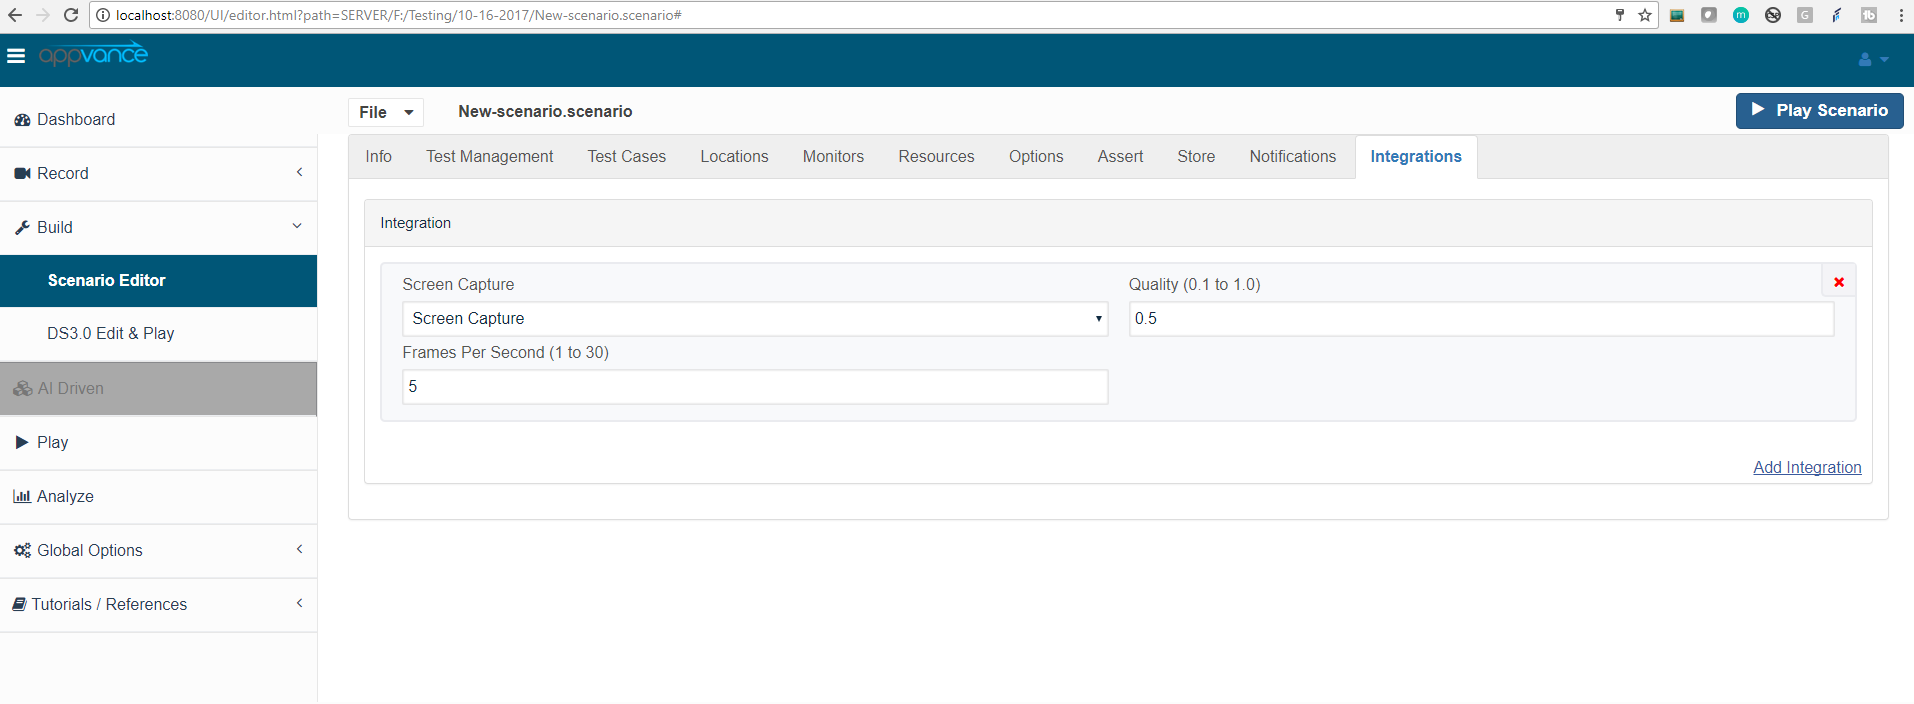Remove integration with the red X icon
1914x704 pixels.
coord(1838,282)
